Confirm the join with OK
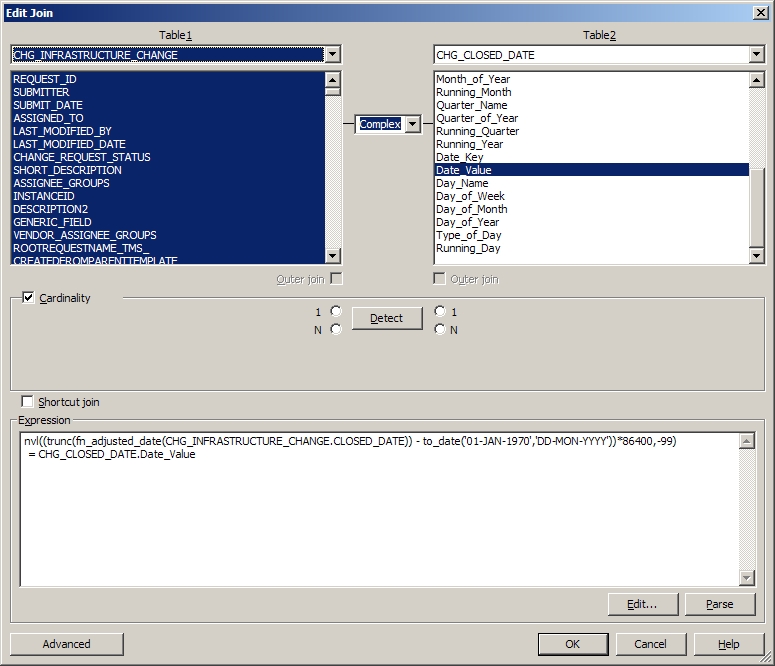775x666 pixels. 572,644
